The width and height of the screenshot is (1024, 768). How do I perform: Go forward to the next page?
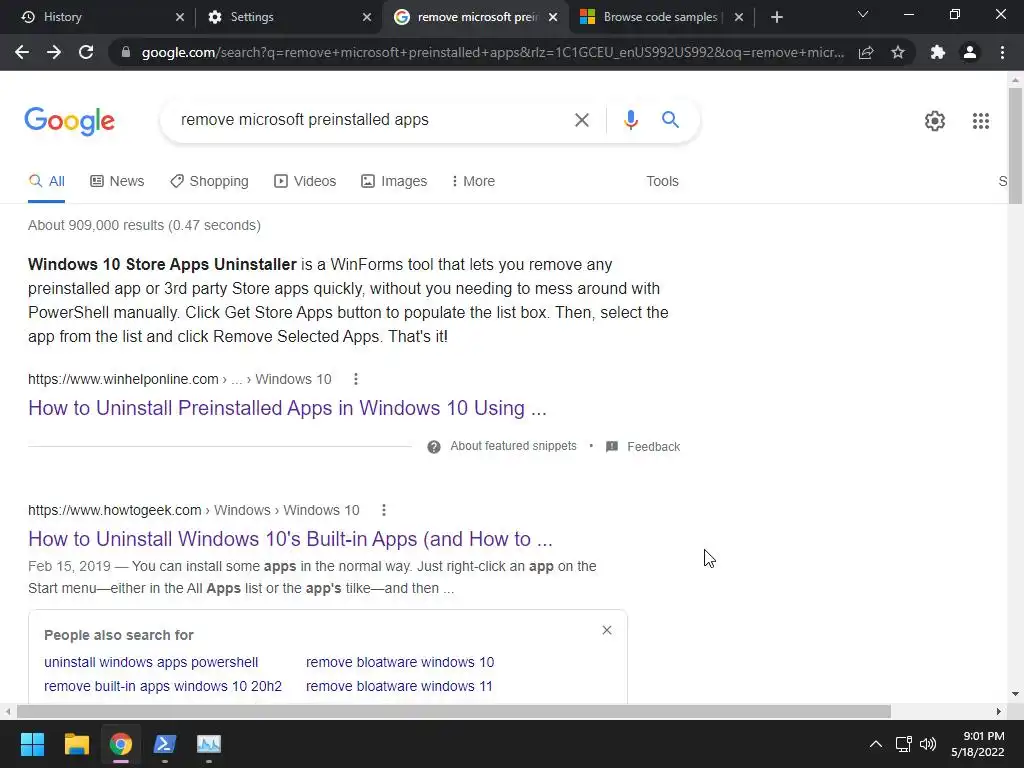click(x=54, y=52)
